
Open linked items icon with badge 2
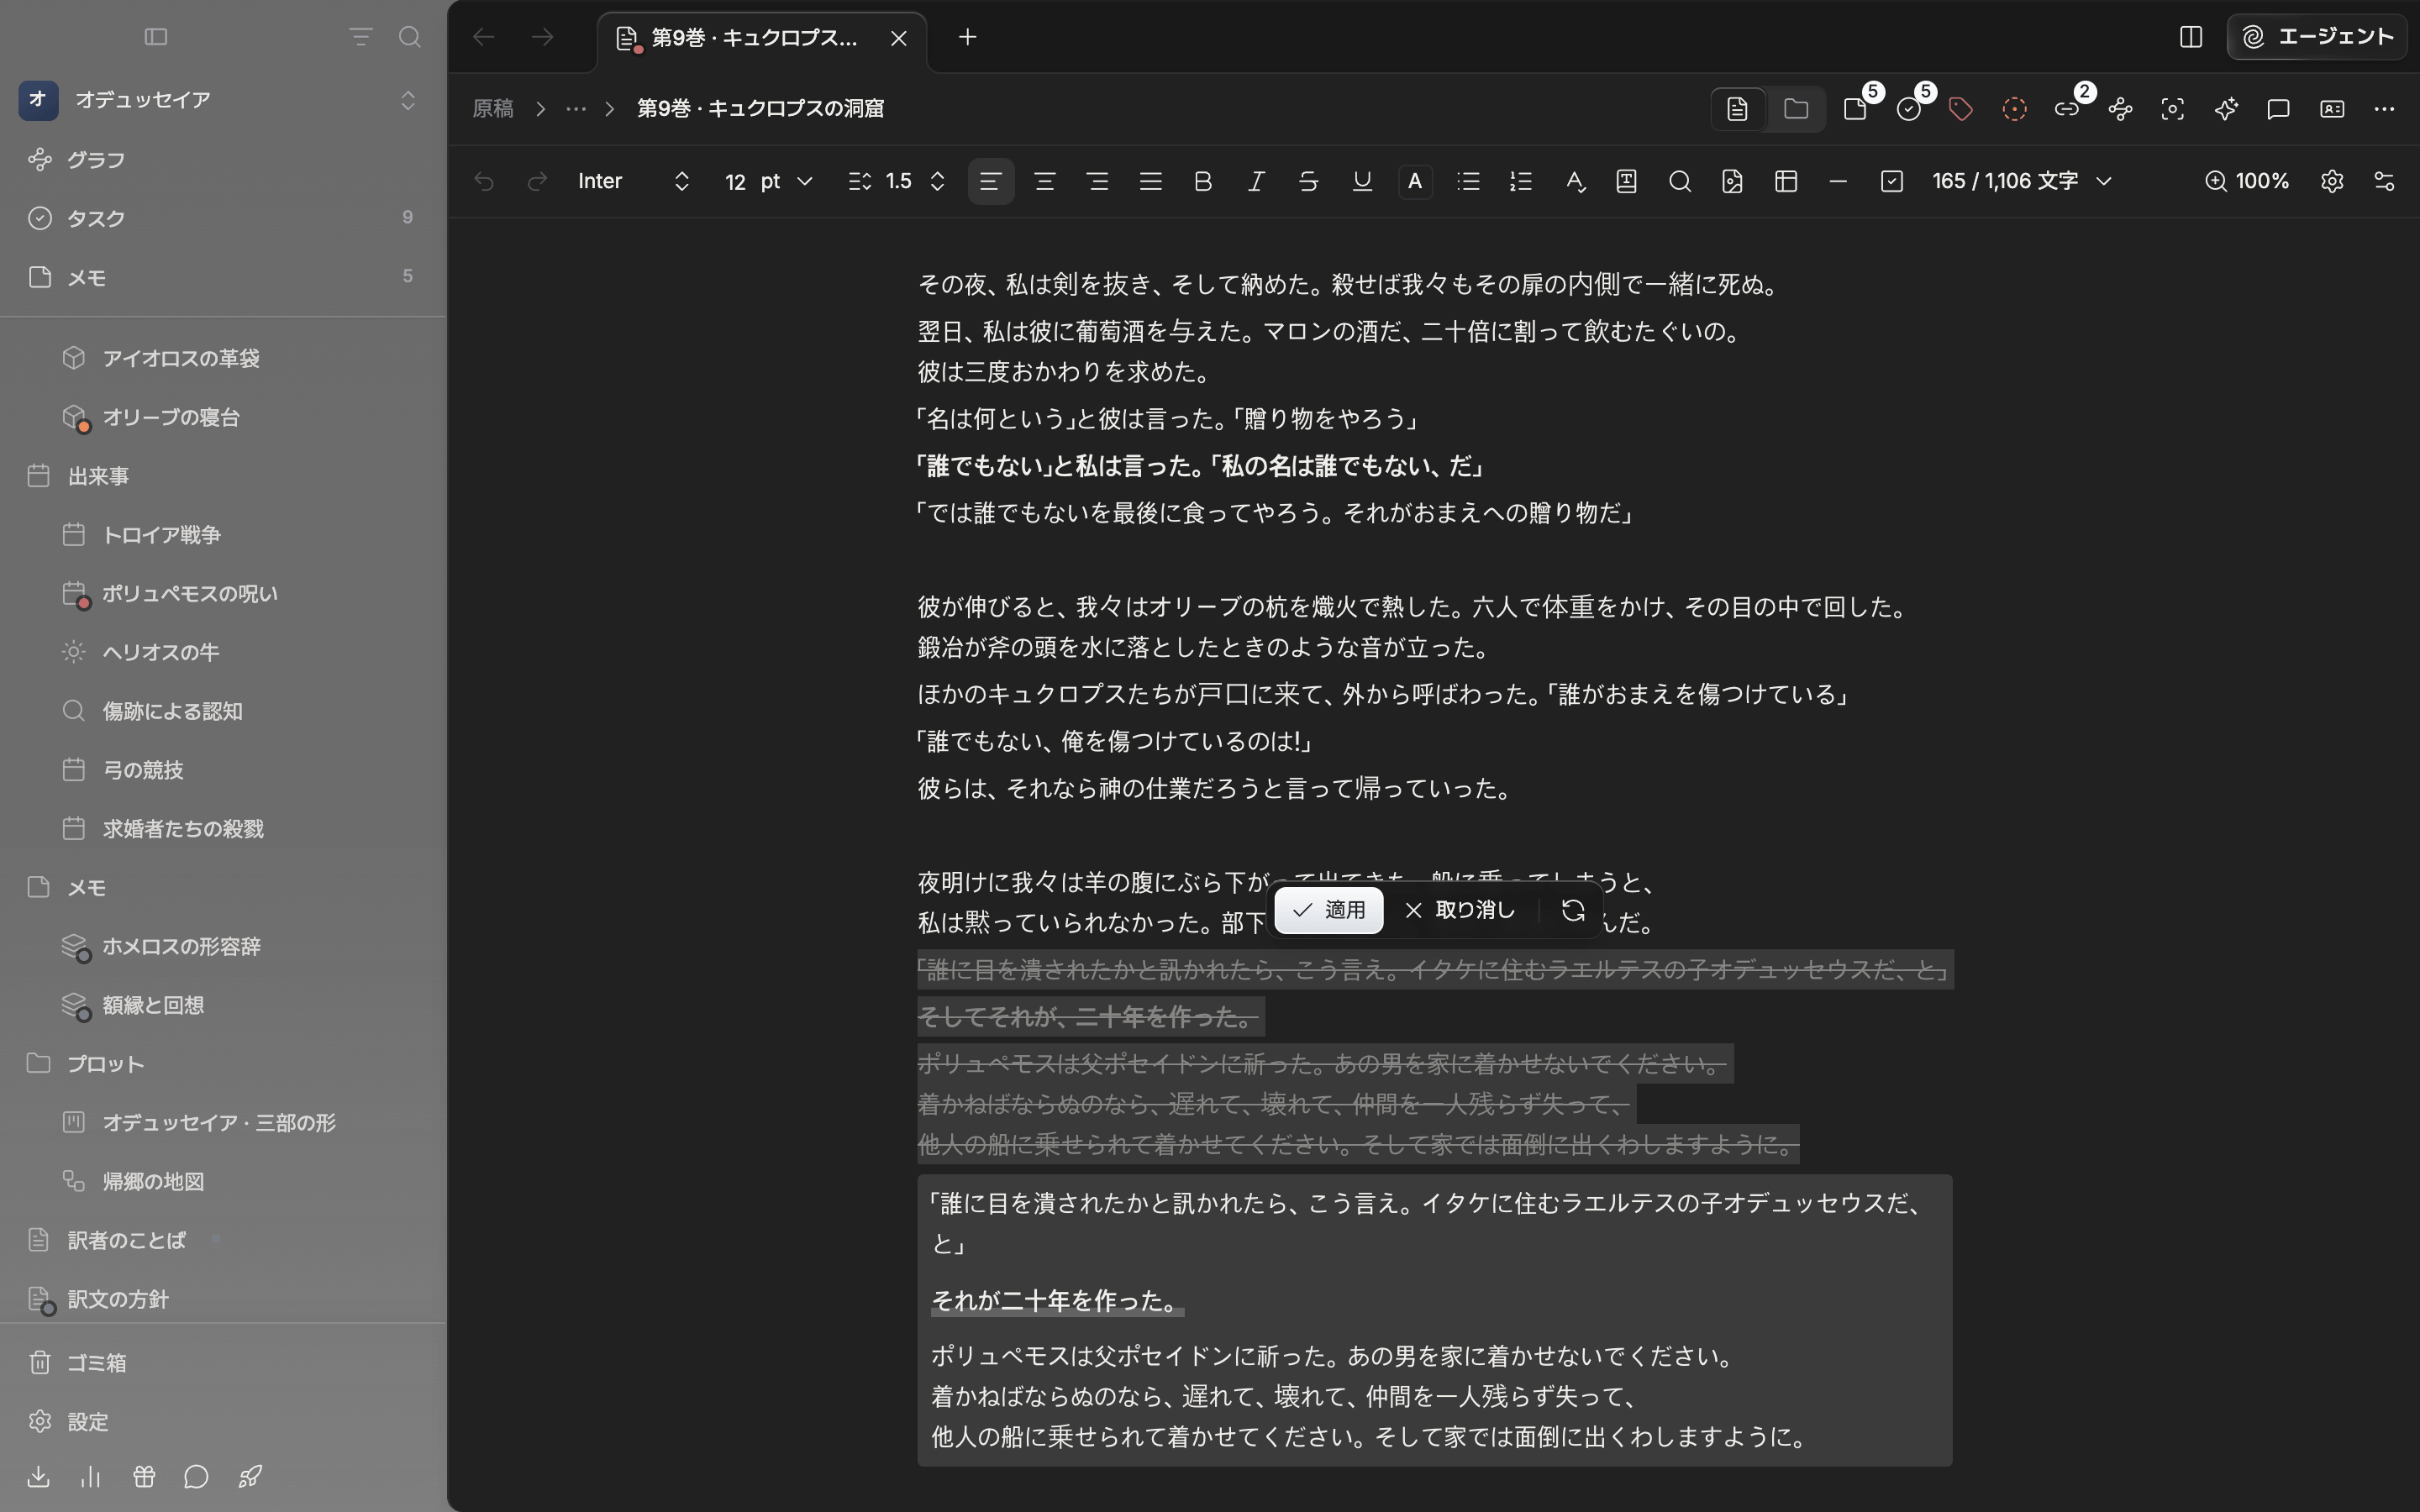click(x=2067, y=109)
